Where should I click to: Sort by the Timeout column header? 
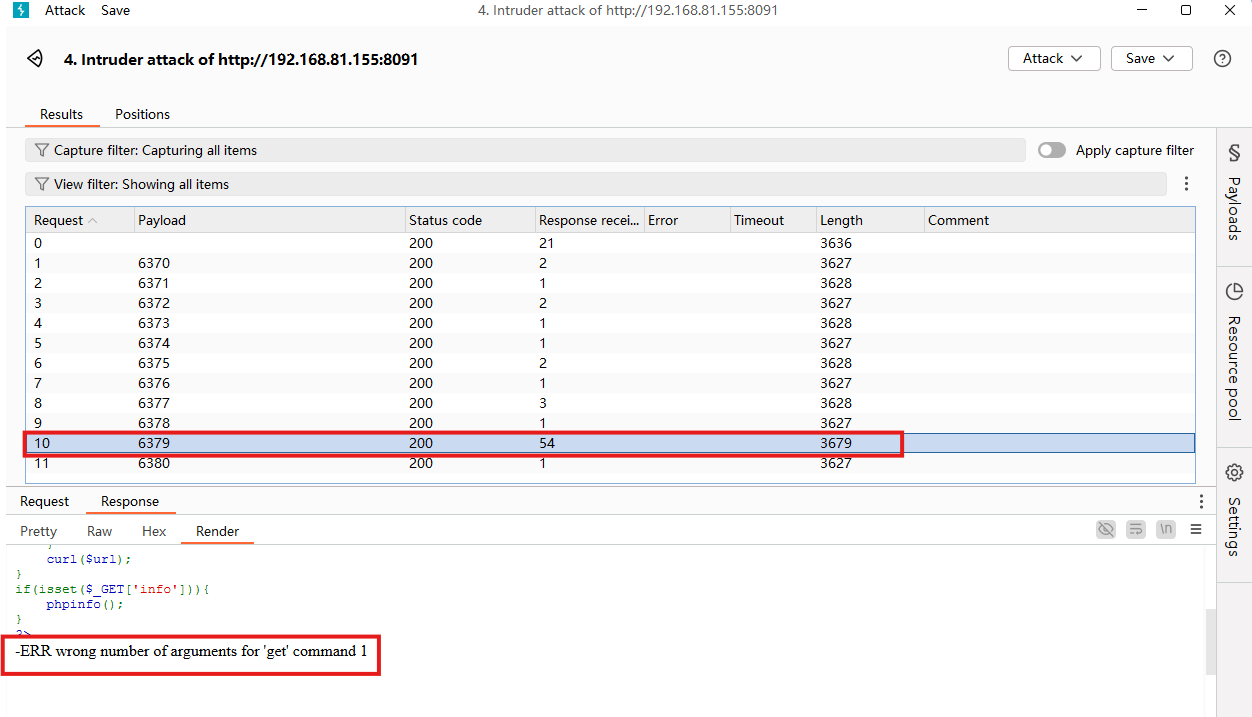(773, 220)
